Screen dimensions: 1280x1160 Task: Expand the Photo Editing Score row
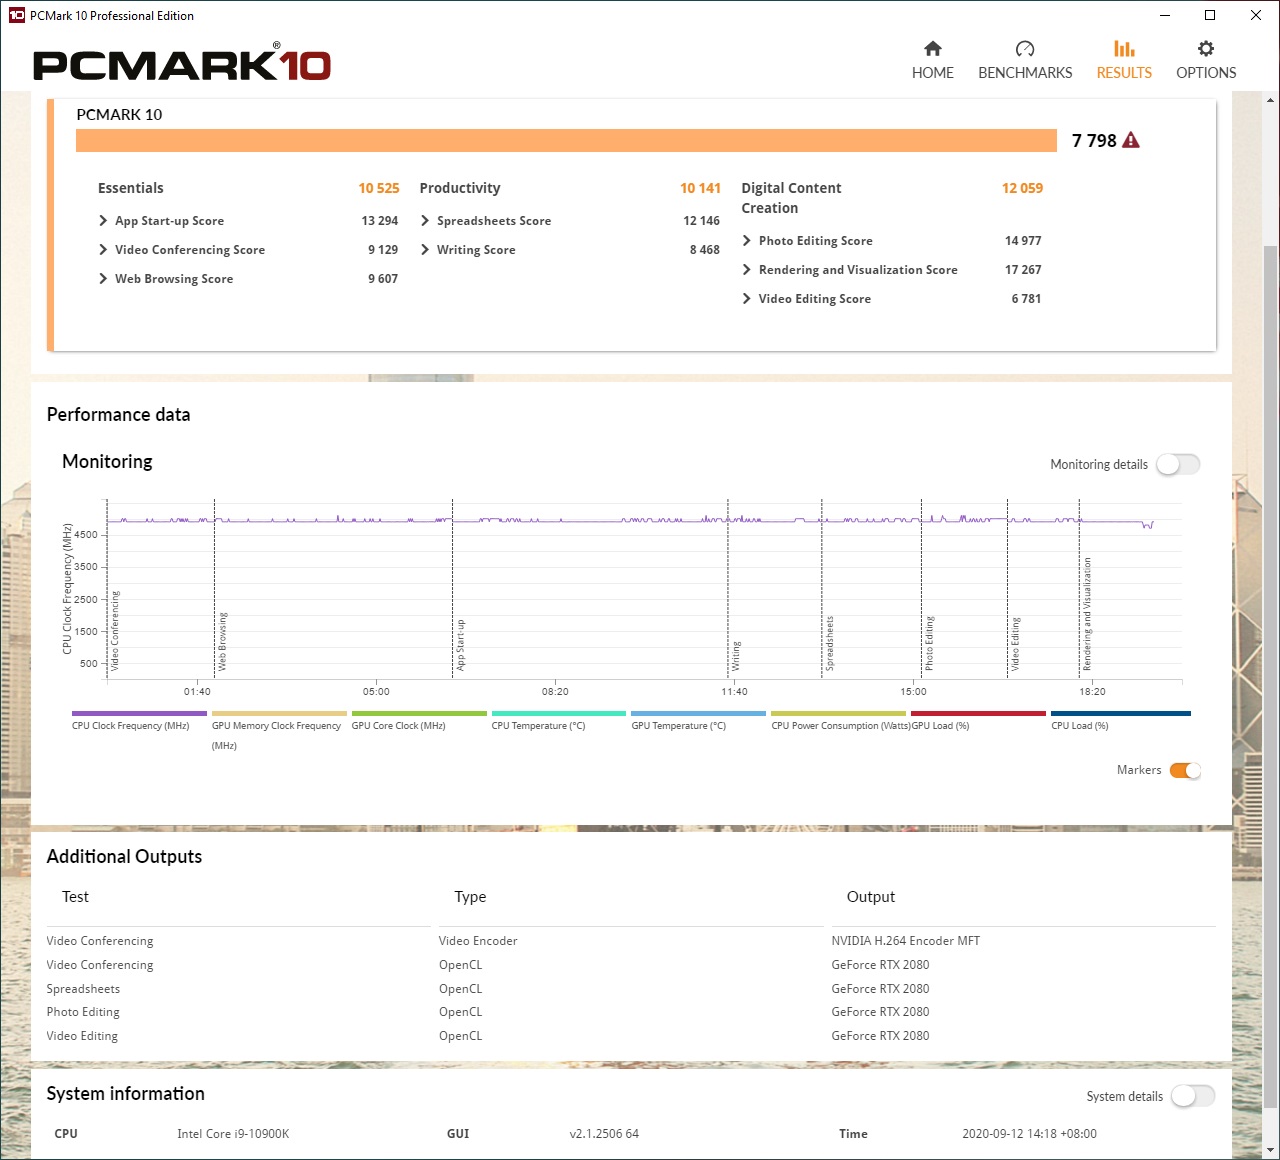(747, 241)
